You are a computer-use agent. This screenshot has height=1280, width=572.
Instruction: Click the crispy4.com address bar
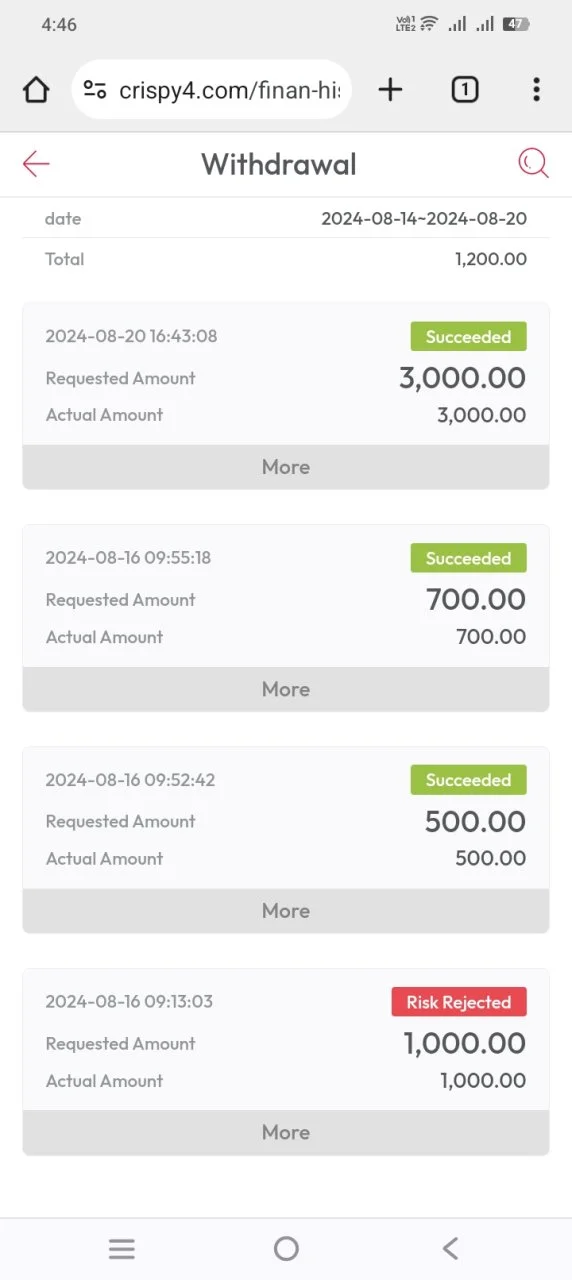point(211,90)
